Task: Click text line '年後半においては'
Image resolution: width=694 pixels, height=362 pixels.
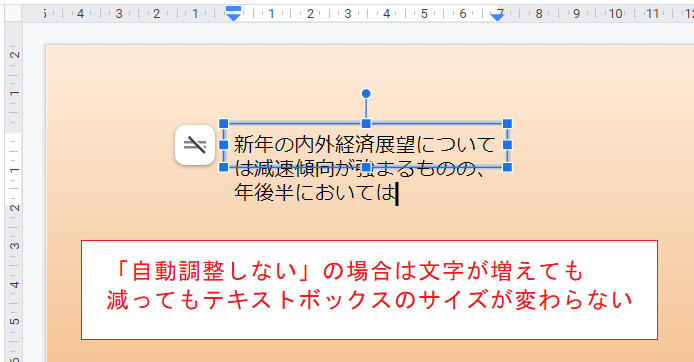Action: (314, 193)
